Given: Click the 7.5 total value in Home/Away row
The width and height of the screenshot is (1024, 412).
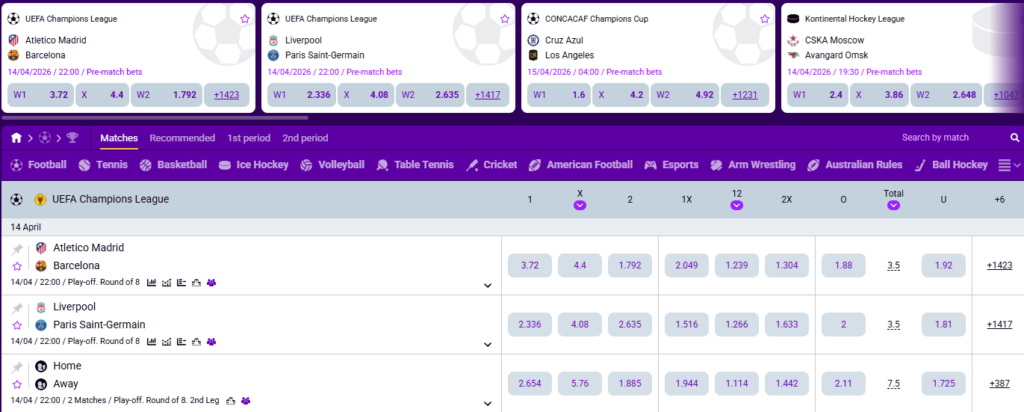Looking at the screenshot, I should (x=893, y=383).
